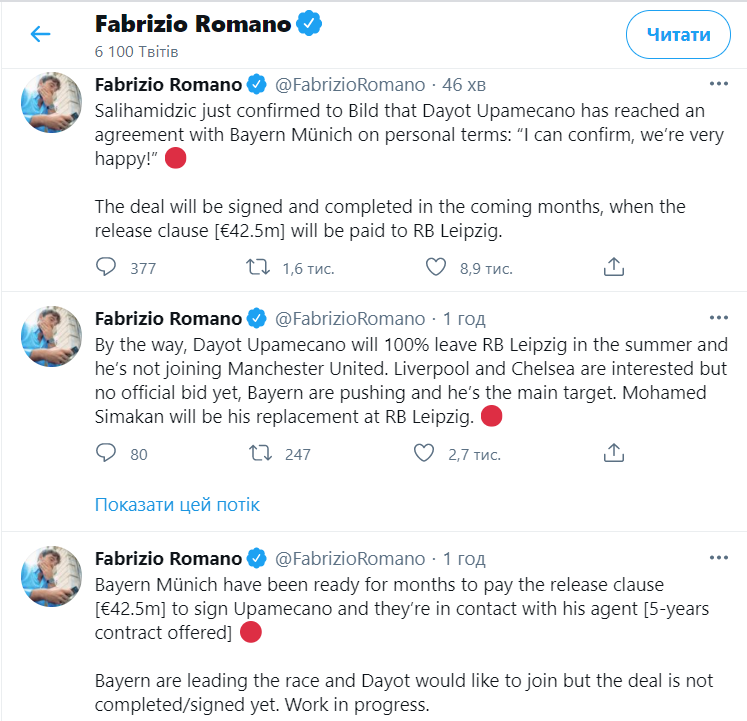Viewport: 747px width, 721px height.
Task: Reply to the Mohamed Simakan replacement tweet
Action: point(106,453)
